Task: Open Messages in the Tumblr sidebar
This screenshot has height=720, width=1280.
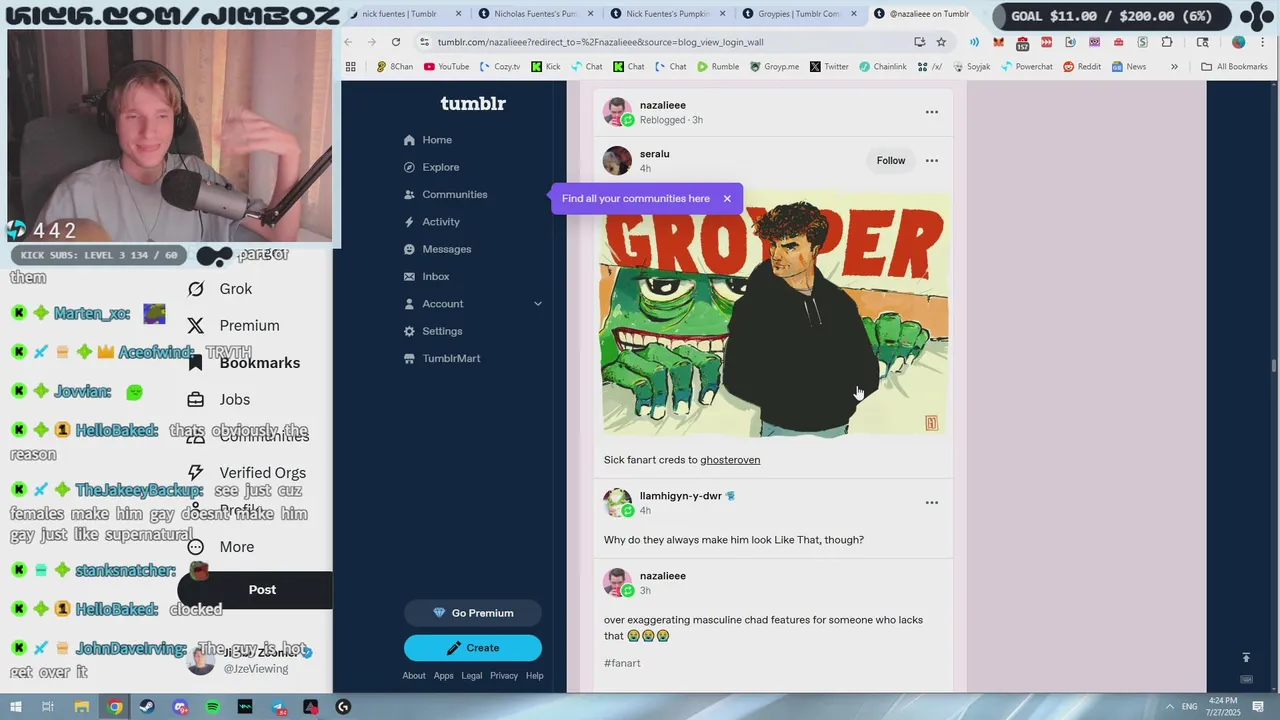Action: [437, 249]
